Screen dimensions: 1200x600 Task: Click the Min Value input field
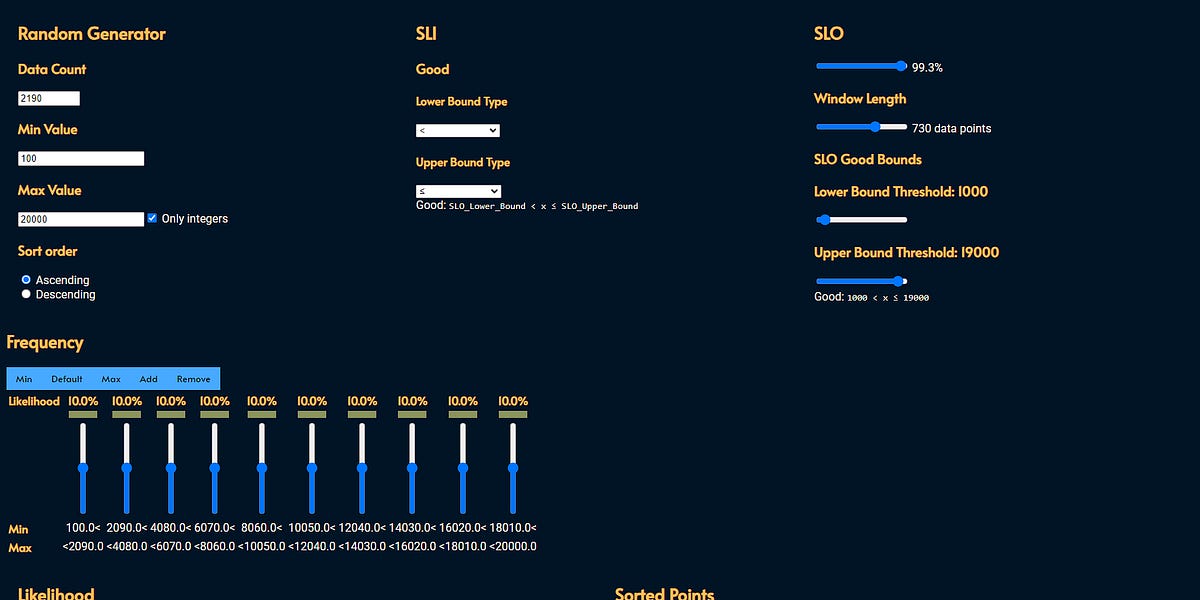click(x=81, y=159)
